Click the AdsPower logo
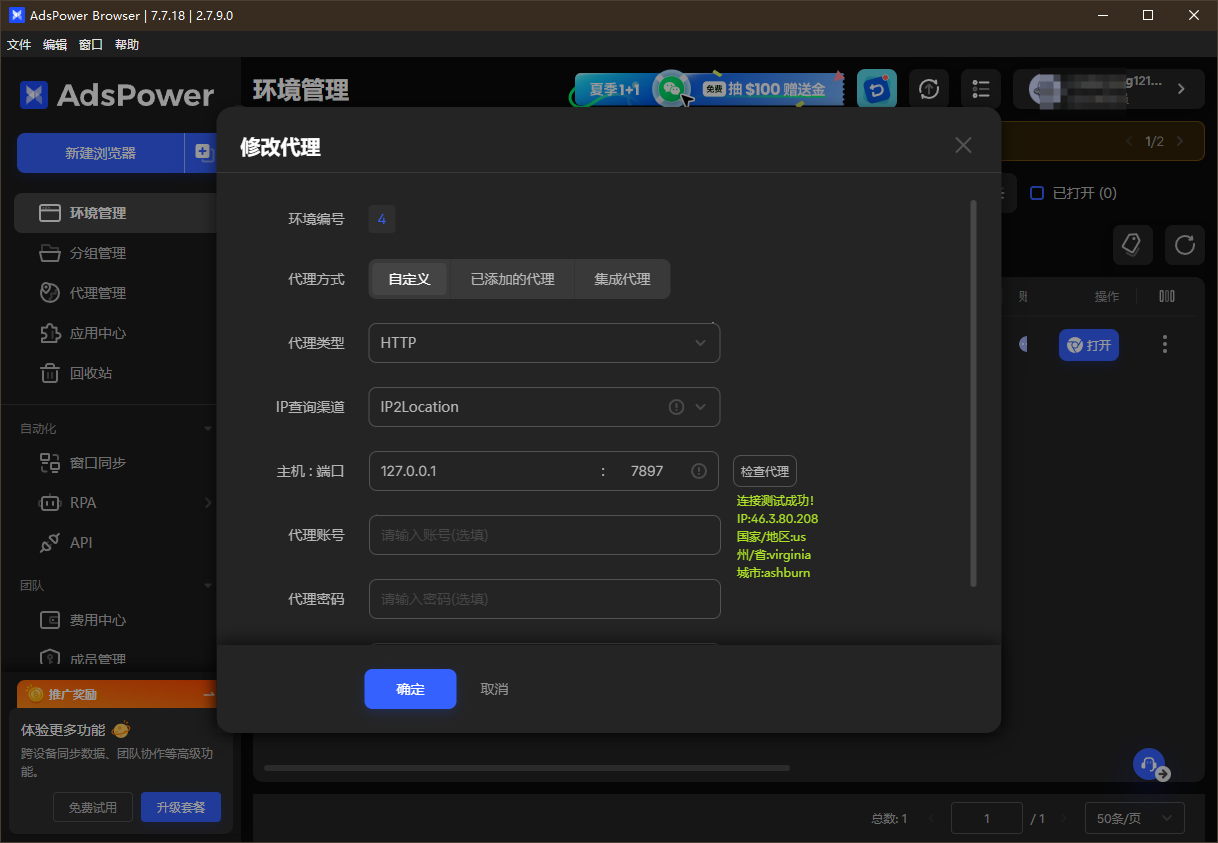This screenshot has height=843, width=1218. pos(117,95)
